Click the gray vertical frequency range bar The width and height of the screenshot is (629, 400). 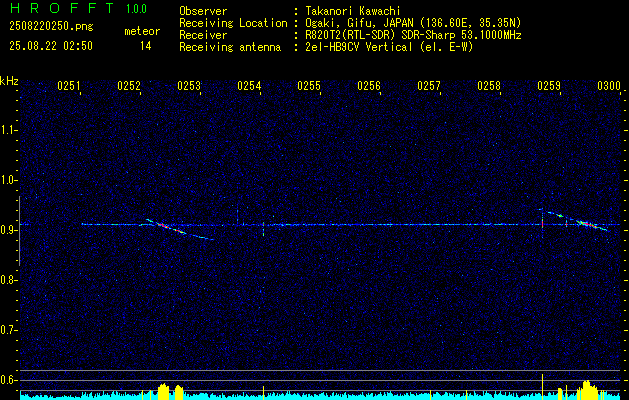point(19,231)
